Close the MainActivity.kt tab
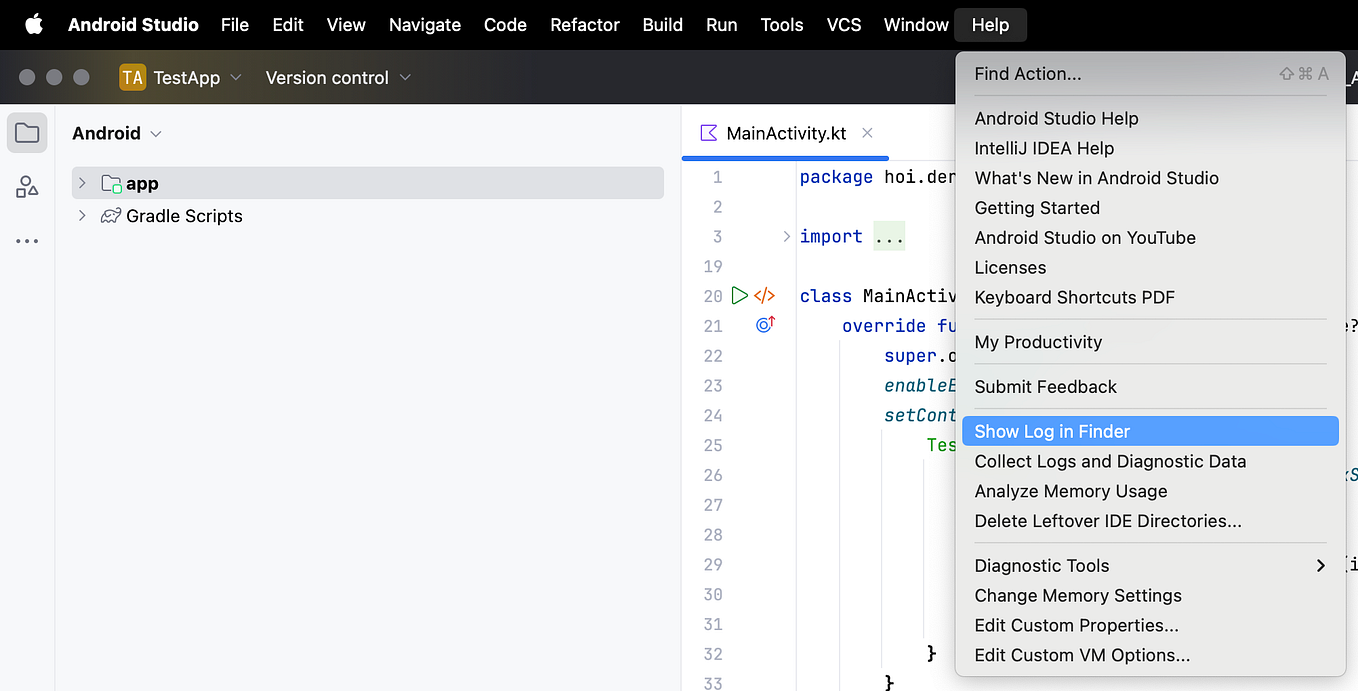 coord(867,133)
